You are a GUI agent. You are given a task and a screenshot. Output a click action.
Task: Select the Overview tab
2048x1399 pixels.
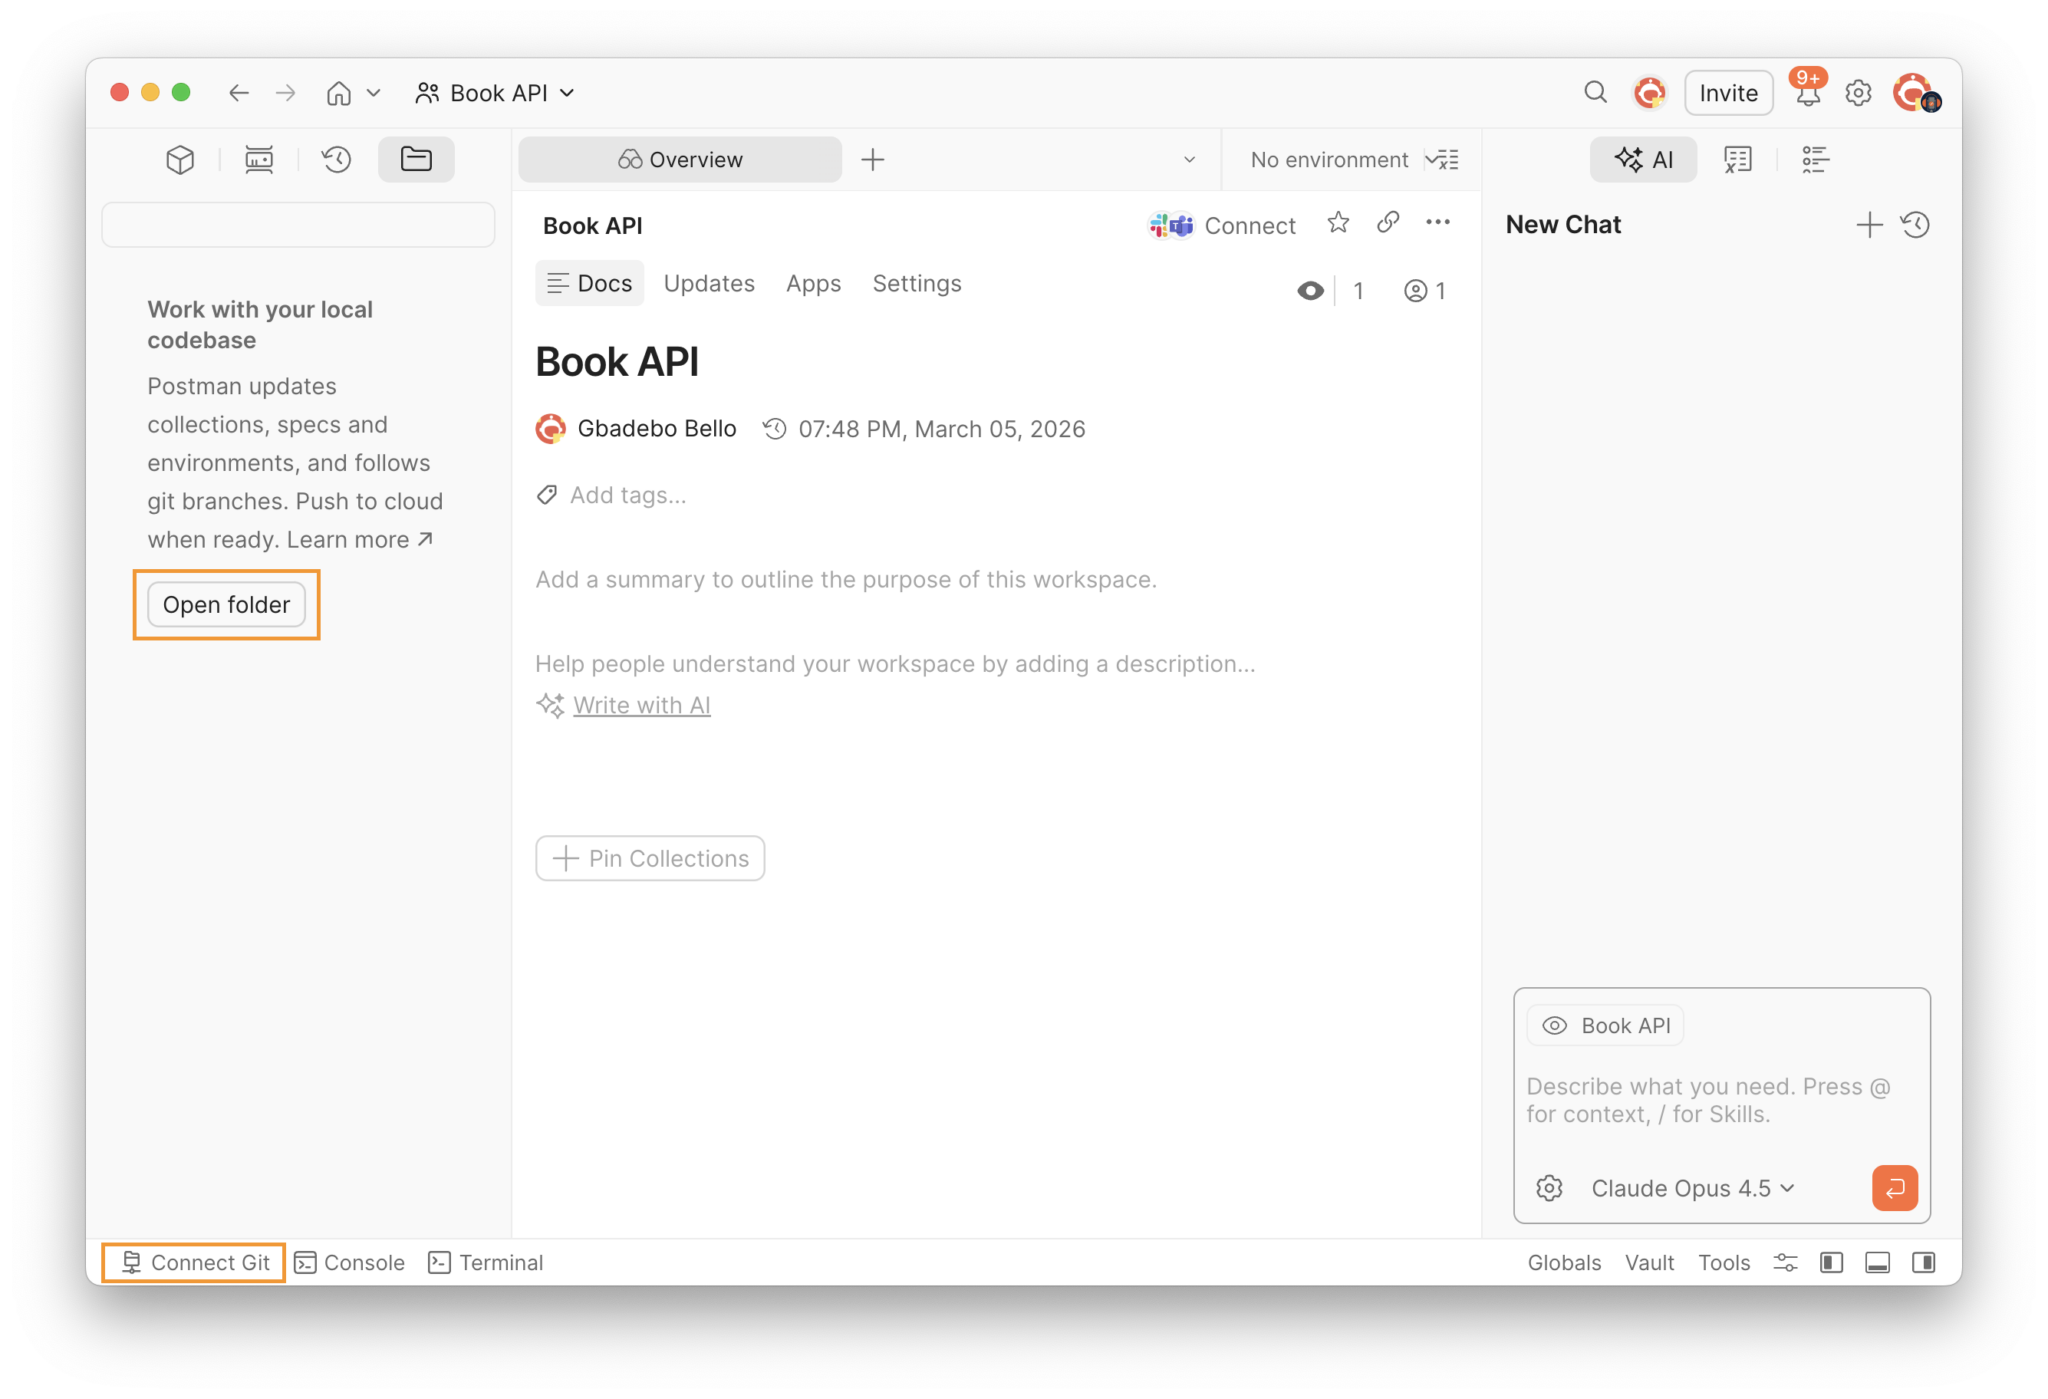coord(680,160)
